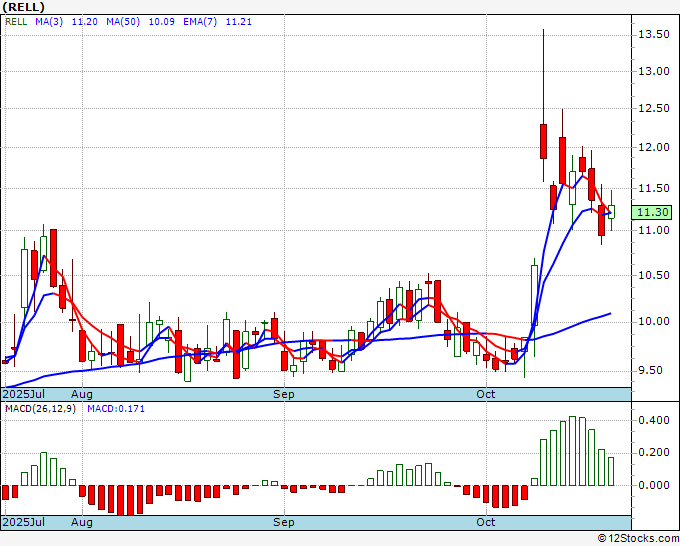Click the tallest green MACD histogram bar

(572, 451)
